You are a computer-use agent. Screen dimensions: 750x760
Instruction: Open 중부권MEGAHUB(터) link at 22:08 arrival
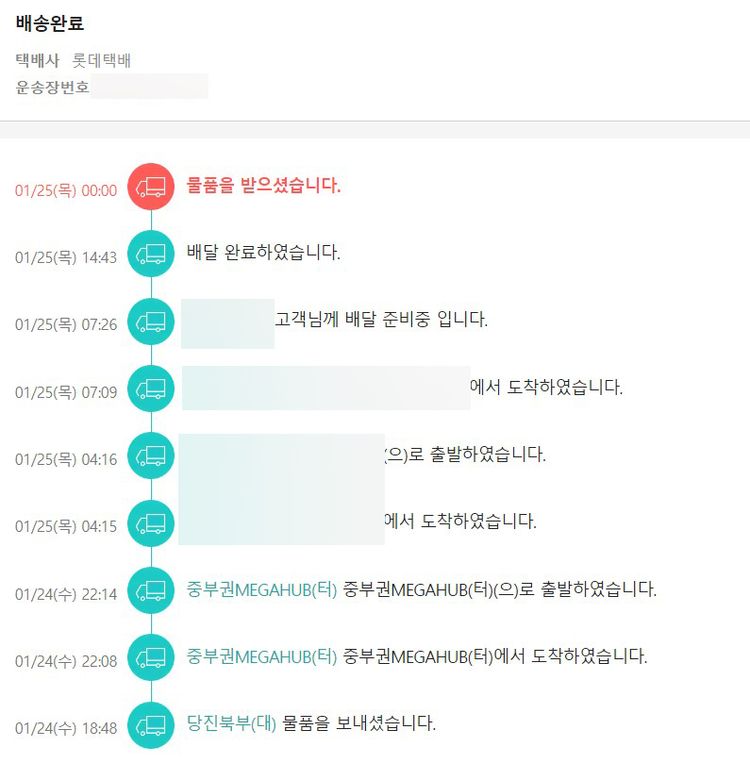pos(262,657)
